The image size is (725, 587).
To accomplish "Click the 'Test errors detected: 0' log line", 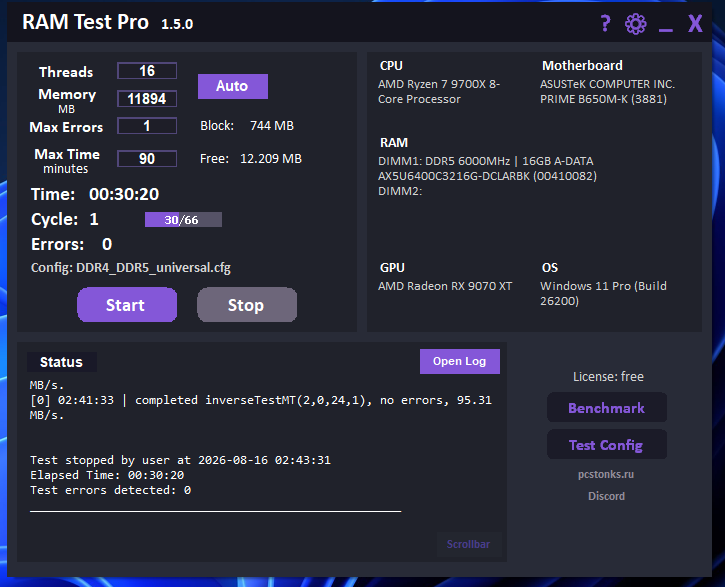I will point(111,490).
